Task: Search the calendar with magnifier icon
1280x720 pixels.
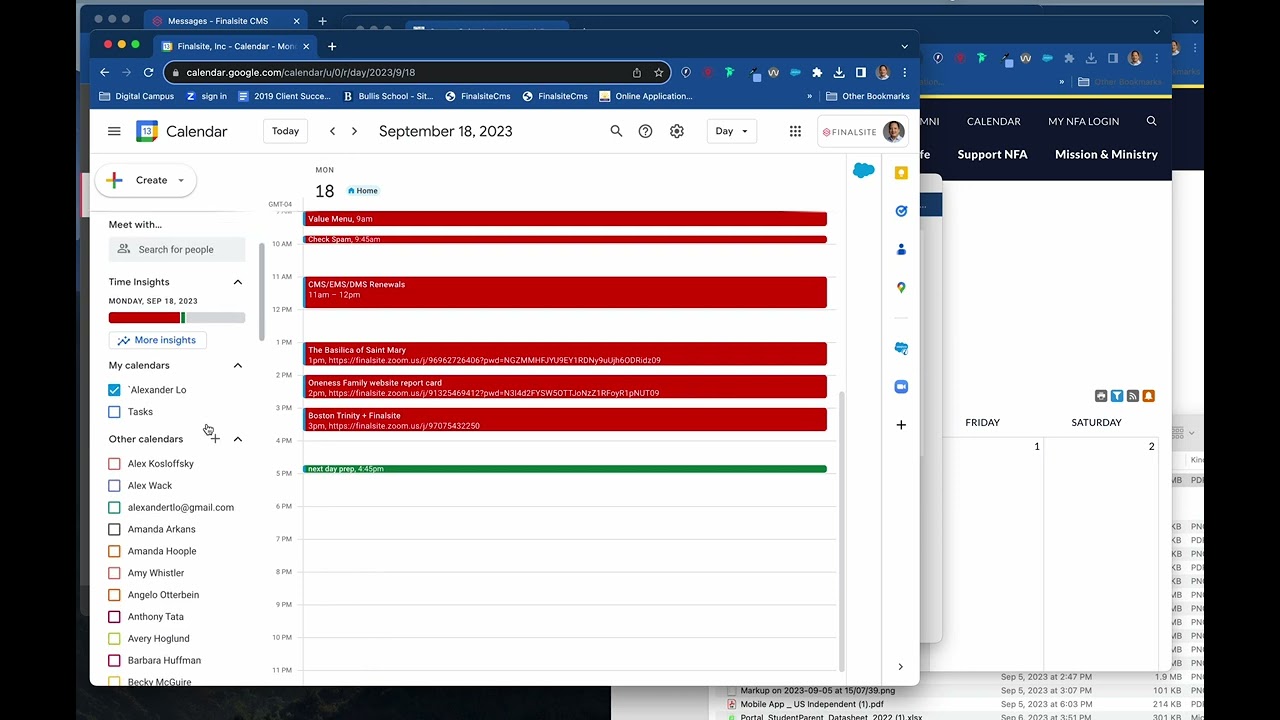Action: pos(616,131)
